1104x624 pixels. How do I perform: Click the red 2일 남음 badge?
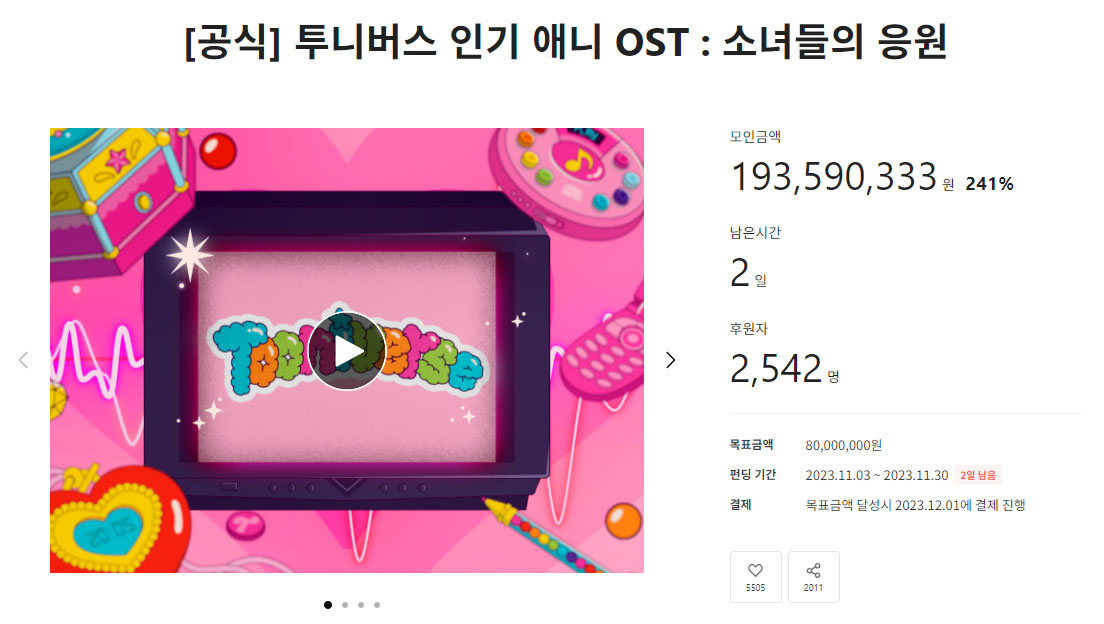click(978, 475)
